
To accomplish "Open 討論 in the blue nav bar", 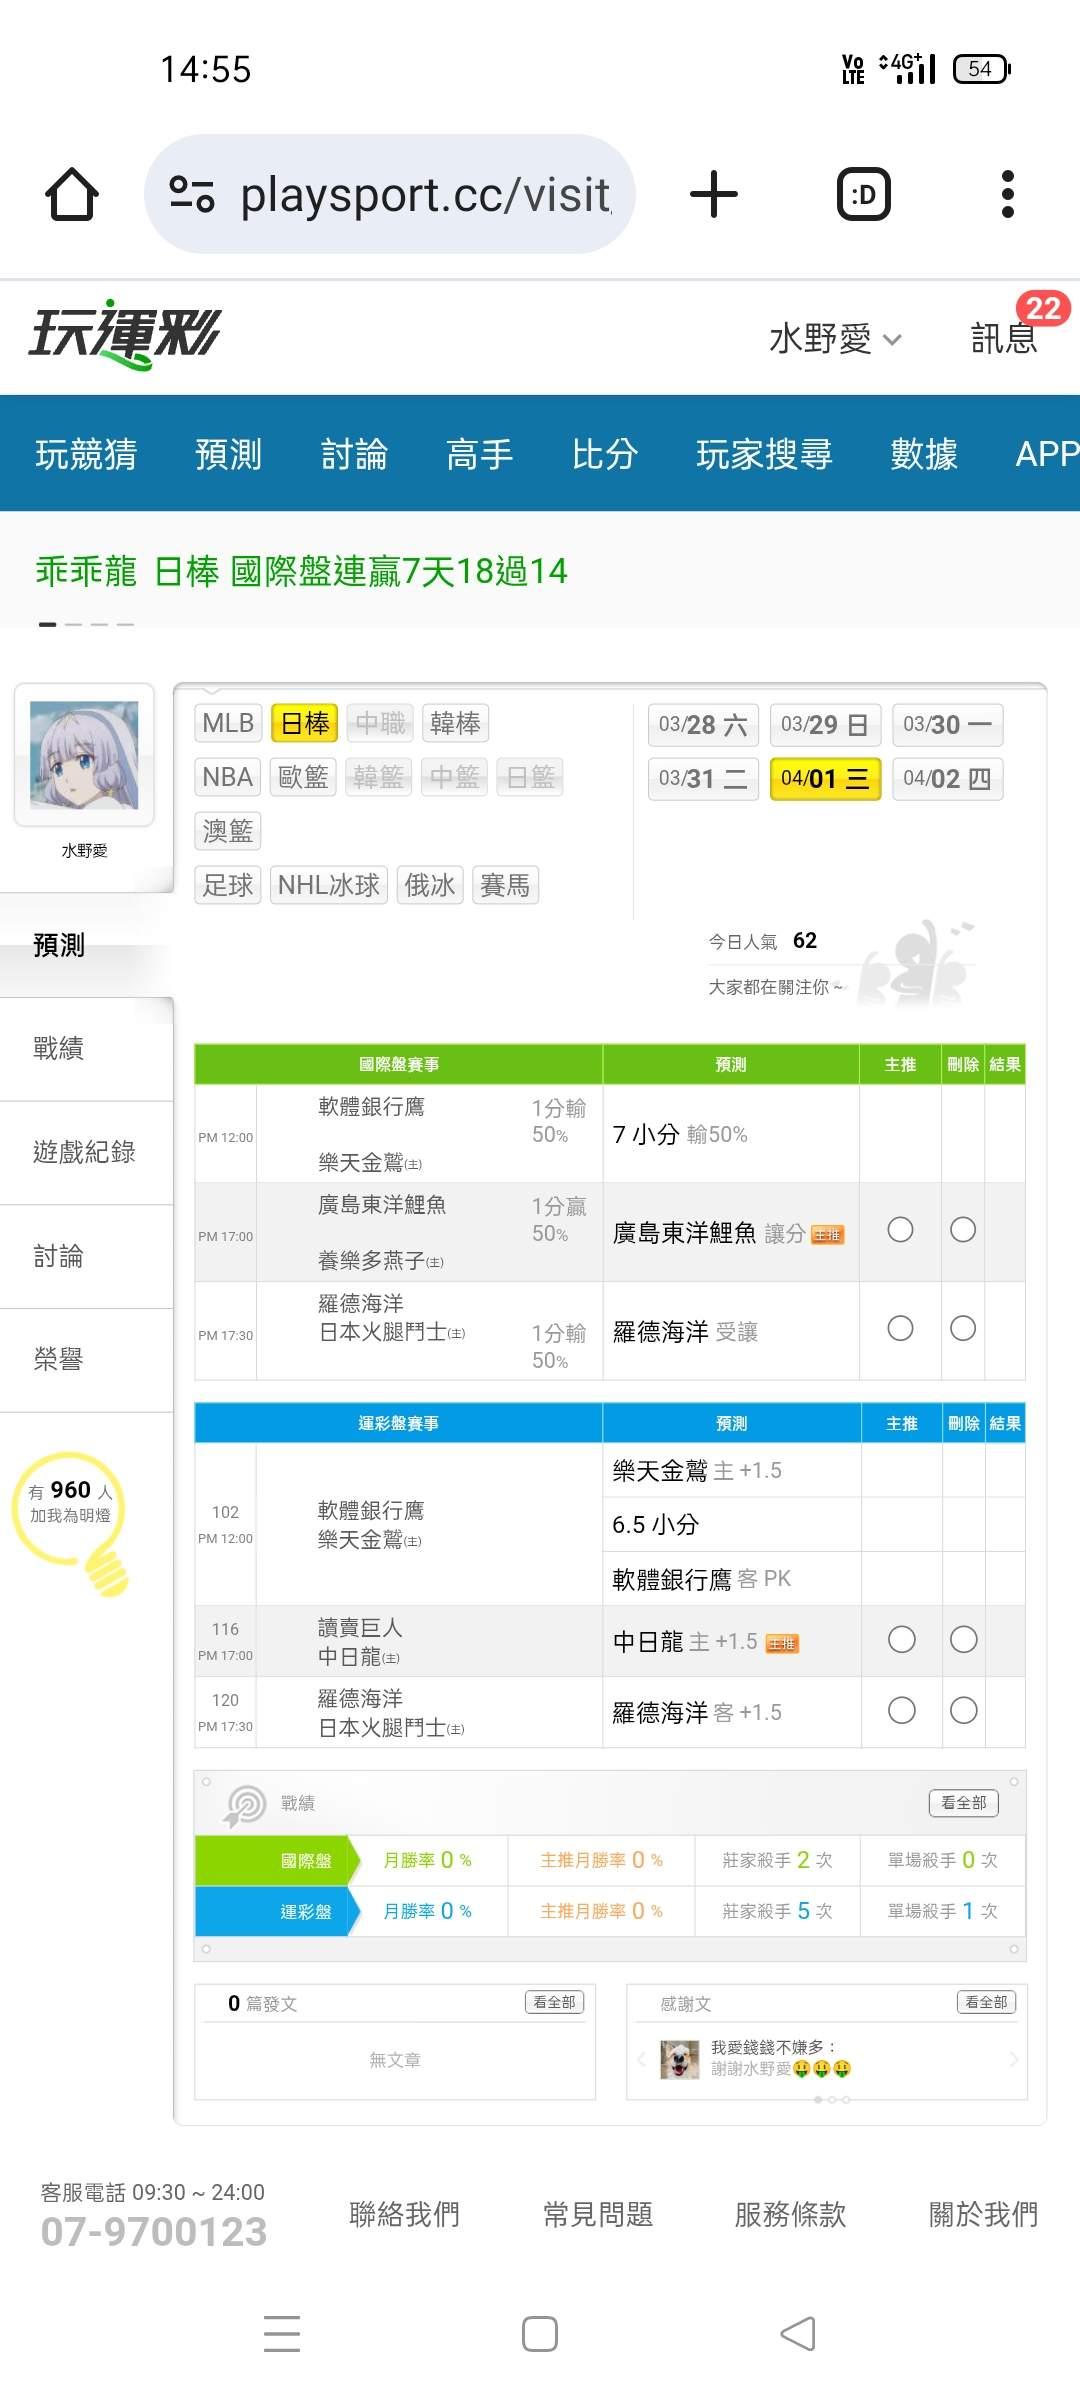I will (x=354, y=454).
